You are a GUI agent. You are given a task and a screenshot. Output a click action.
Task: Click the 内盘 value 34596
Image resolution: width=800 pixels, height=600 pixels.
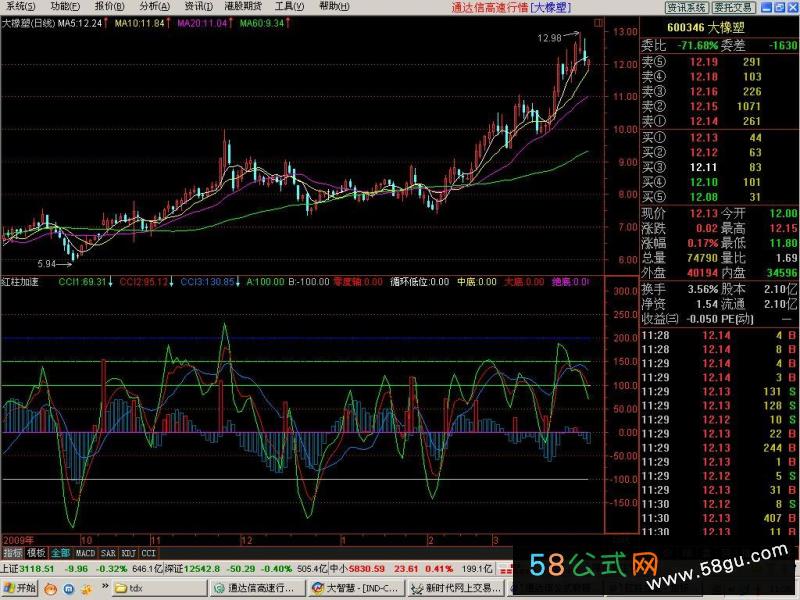[781, 273]
